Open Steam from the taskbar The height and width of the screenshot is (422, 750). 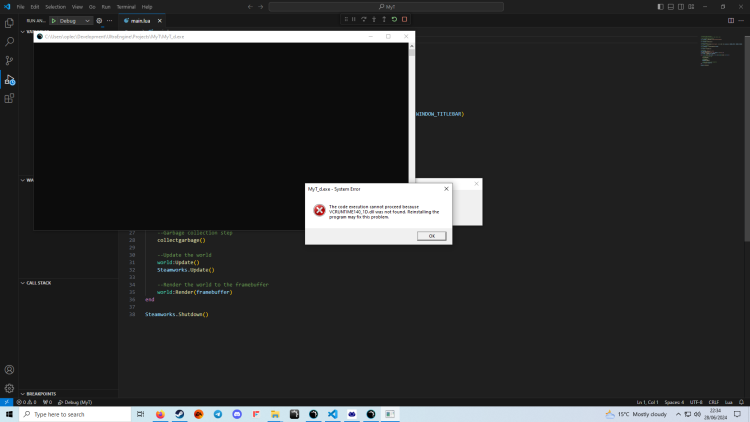coord(179,414)
